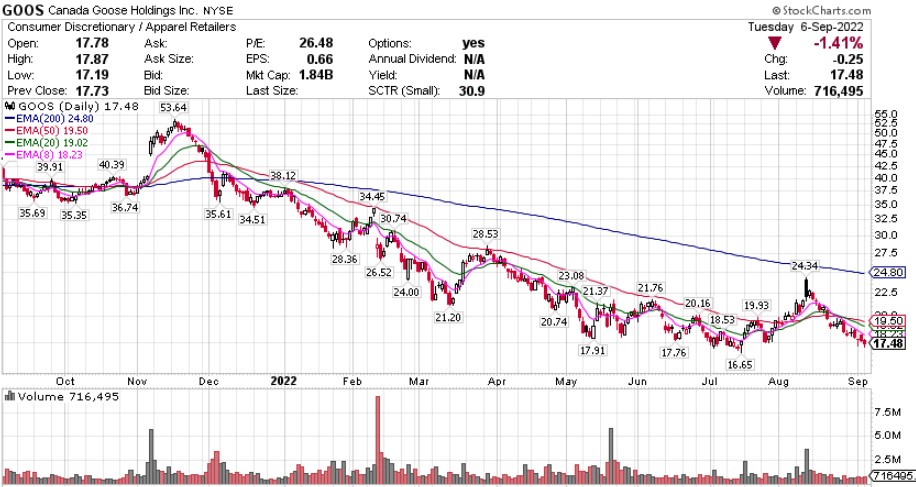Click the Nov month label on time axis
Viewport: 916px width, 487px height.
tap(137, 381)
